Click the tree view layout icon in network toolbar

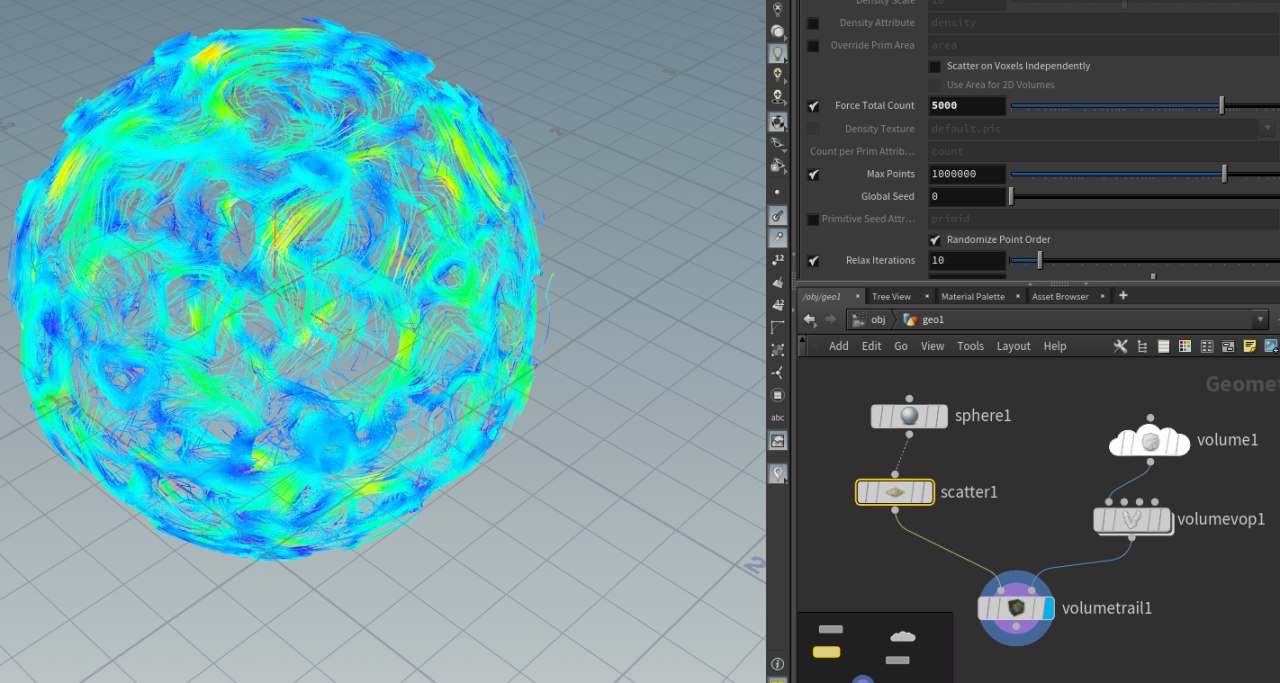pos(1142,346)
